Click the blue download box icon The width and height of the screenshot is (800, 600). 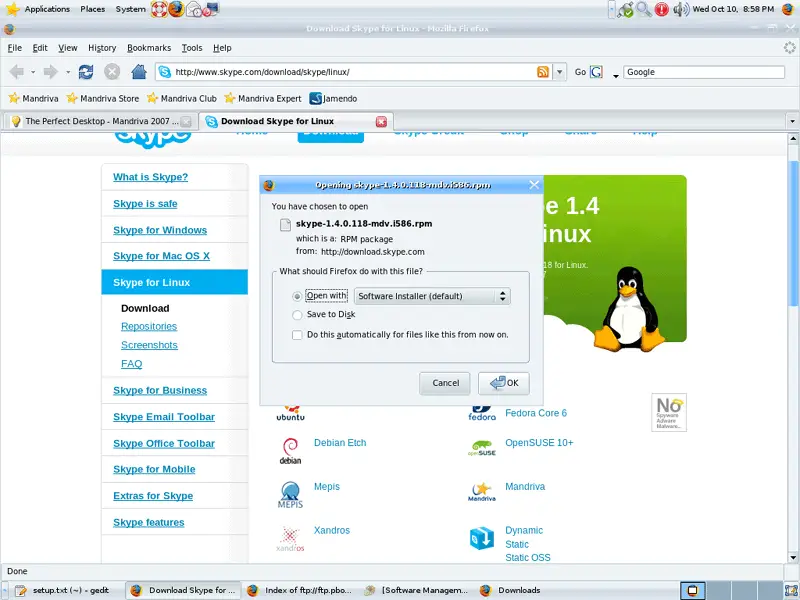click(x=482, y=538)
